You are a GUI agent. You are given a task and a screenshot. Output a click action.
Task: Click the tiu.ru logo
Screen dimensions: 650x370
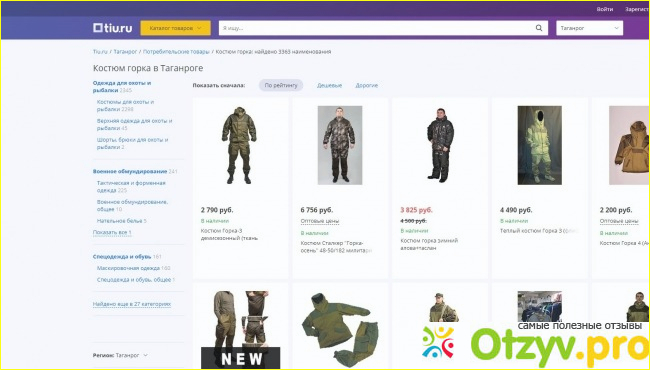tap(112, 28)
